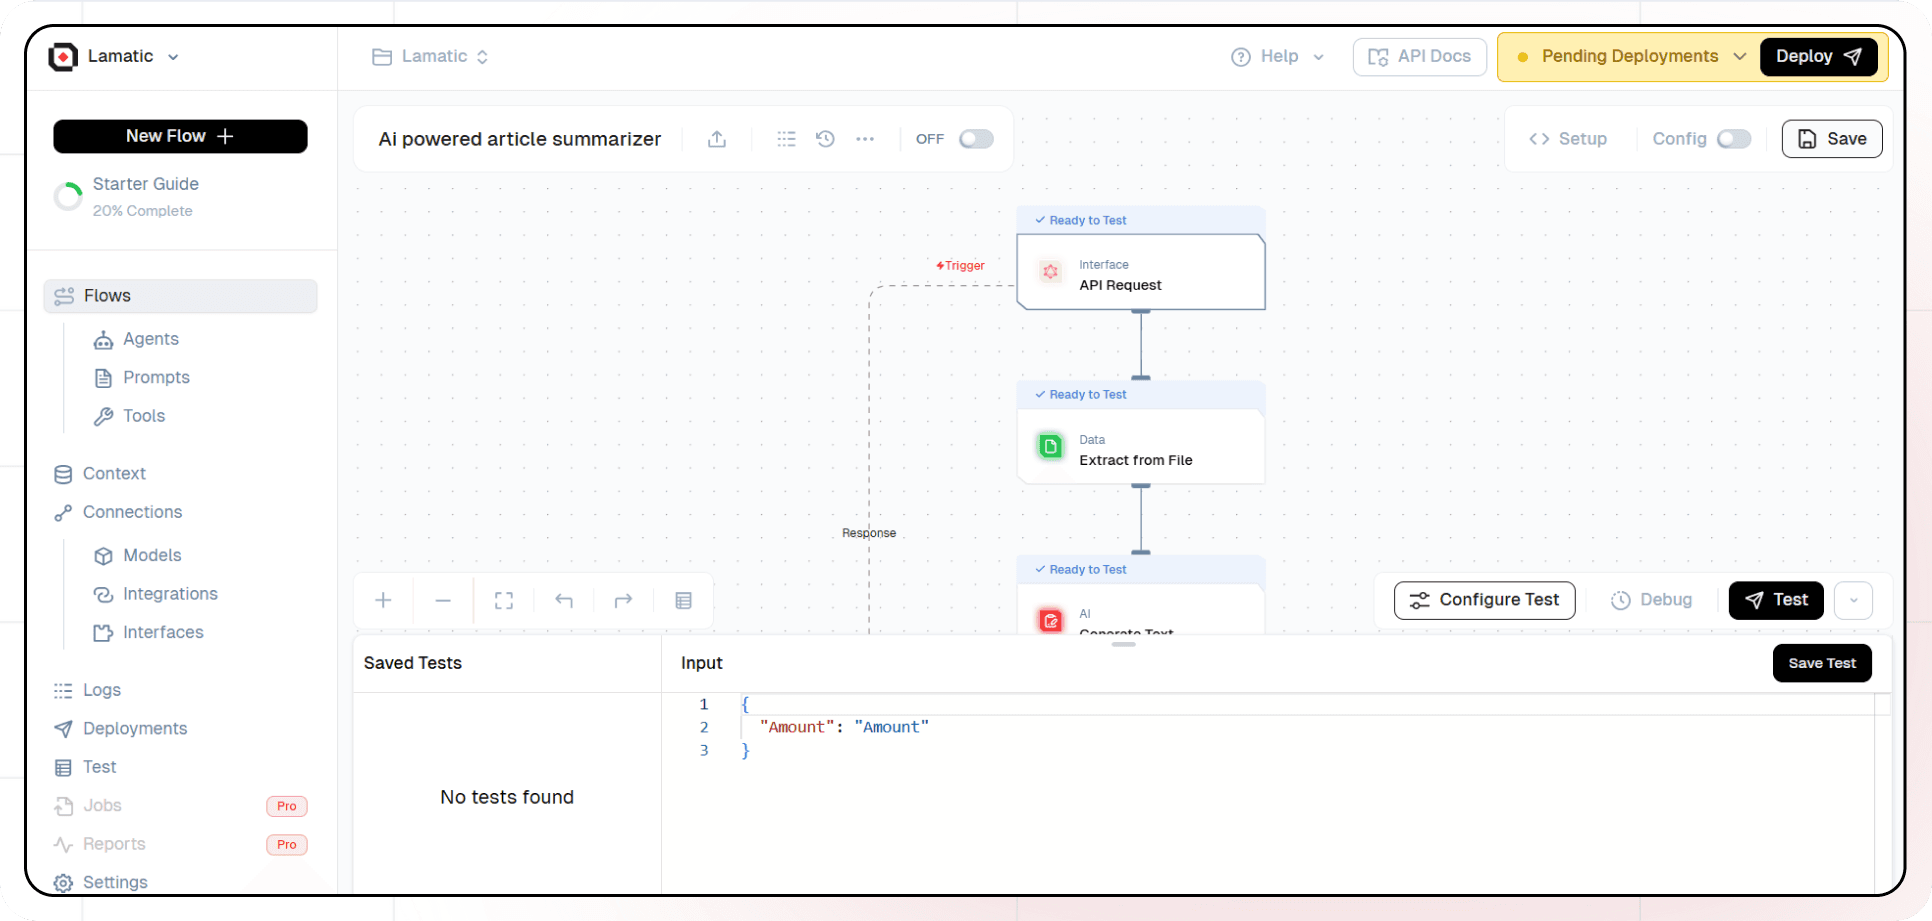Screen dimensions: 1932x921
Task: Select the Flows icon in the sidebar
Action: (64, 295)
